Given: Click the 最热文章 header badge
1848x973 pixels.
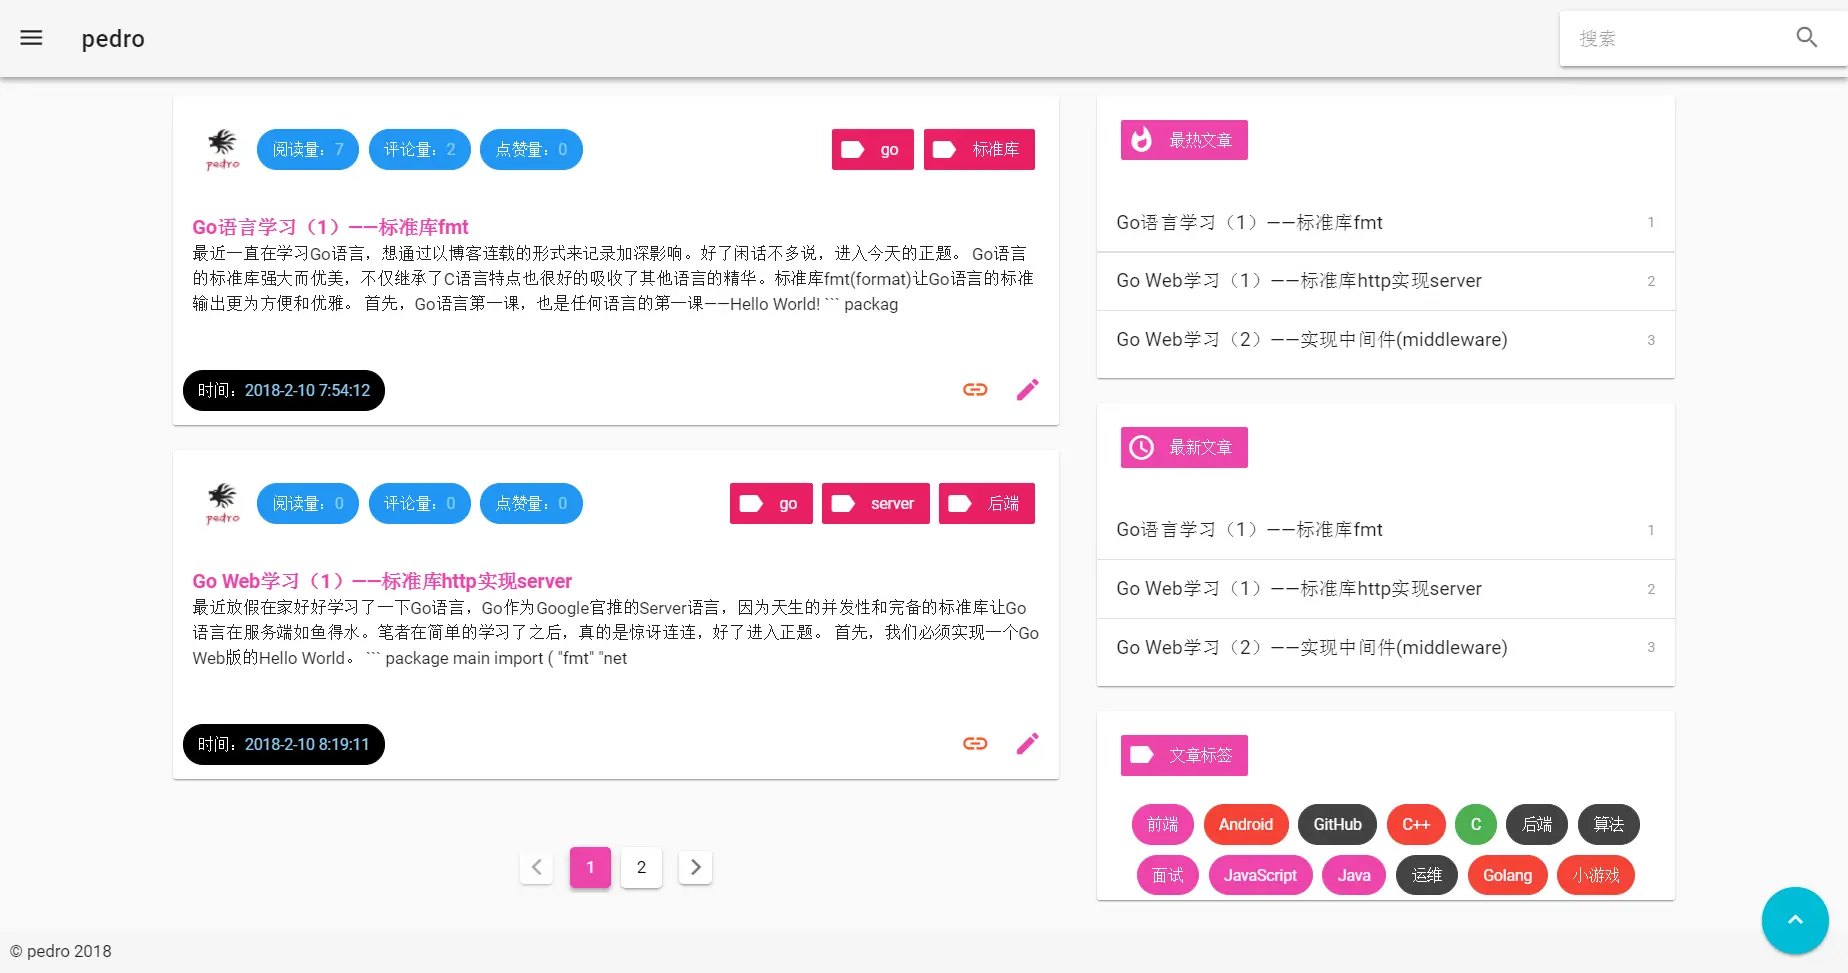Looking at the screenshot, I should (x=1184, y=140).
